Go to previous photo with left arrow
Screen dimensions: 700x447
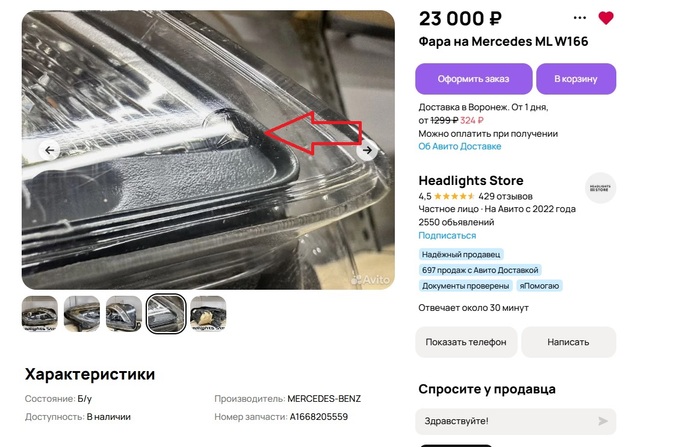50,150
